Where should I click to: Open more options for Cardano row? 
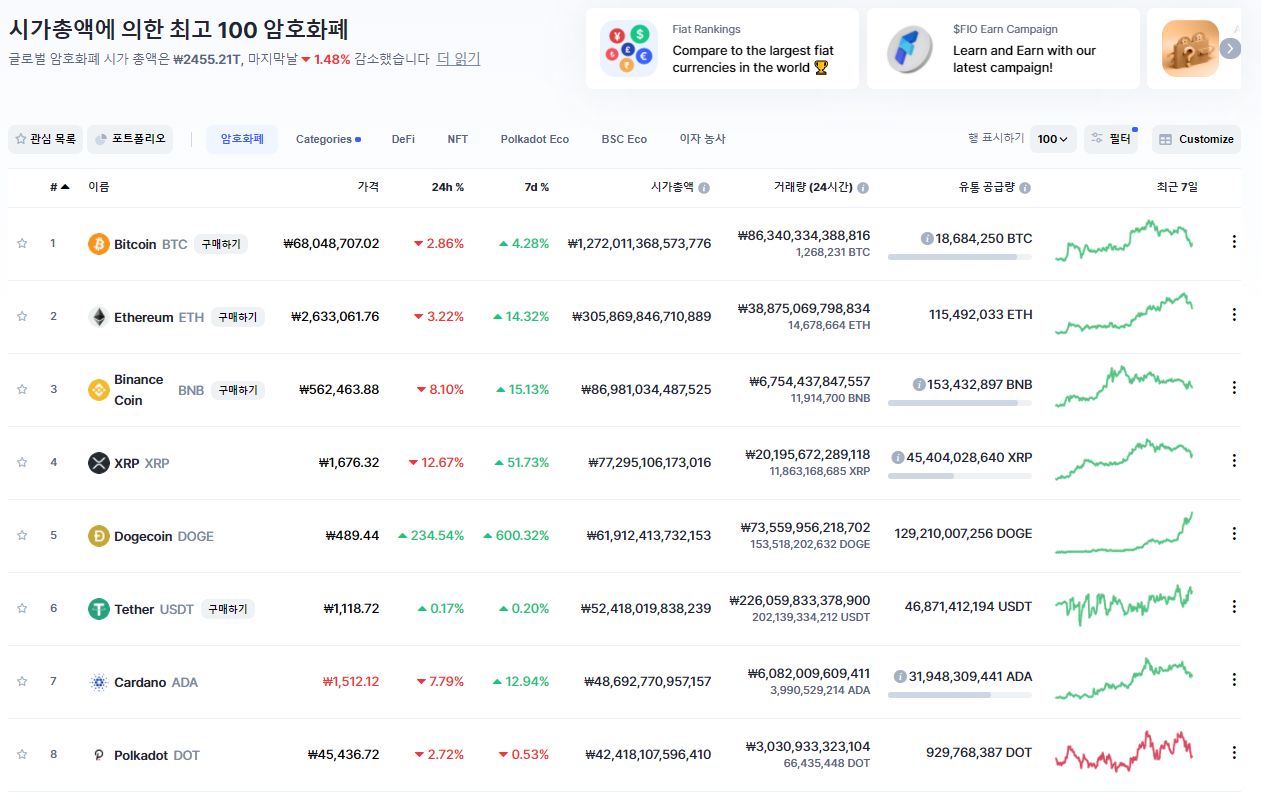(1234, 679)
